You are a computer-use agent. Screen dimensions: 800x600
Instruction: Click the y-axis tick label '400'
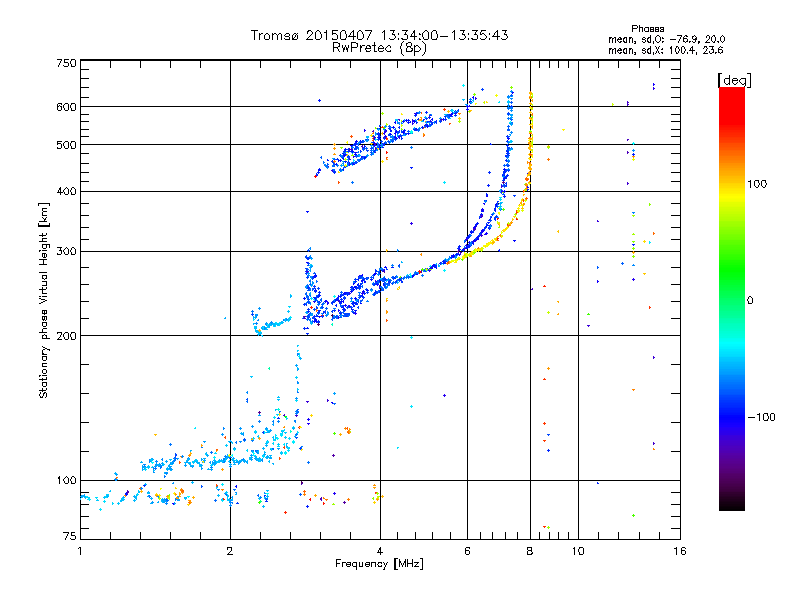[66, 192]
